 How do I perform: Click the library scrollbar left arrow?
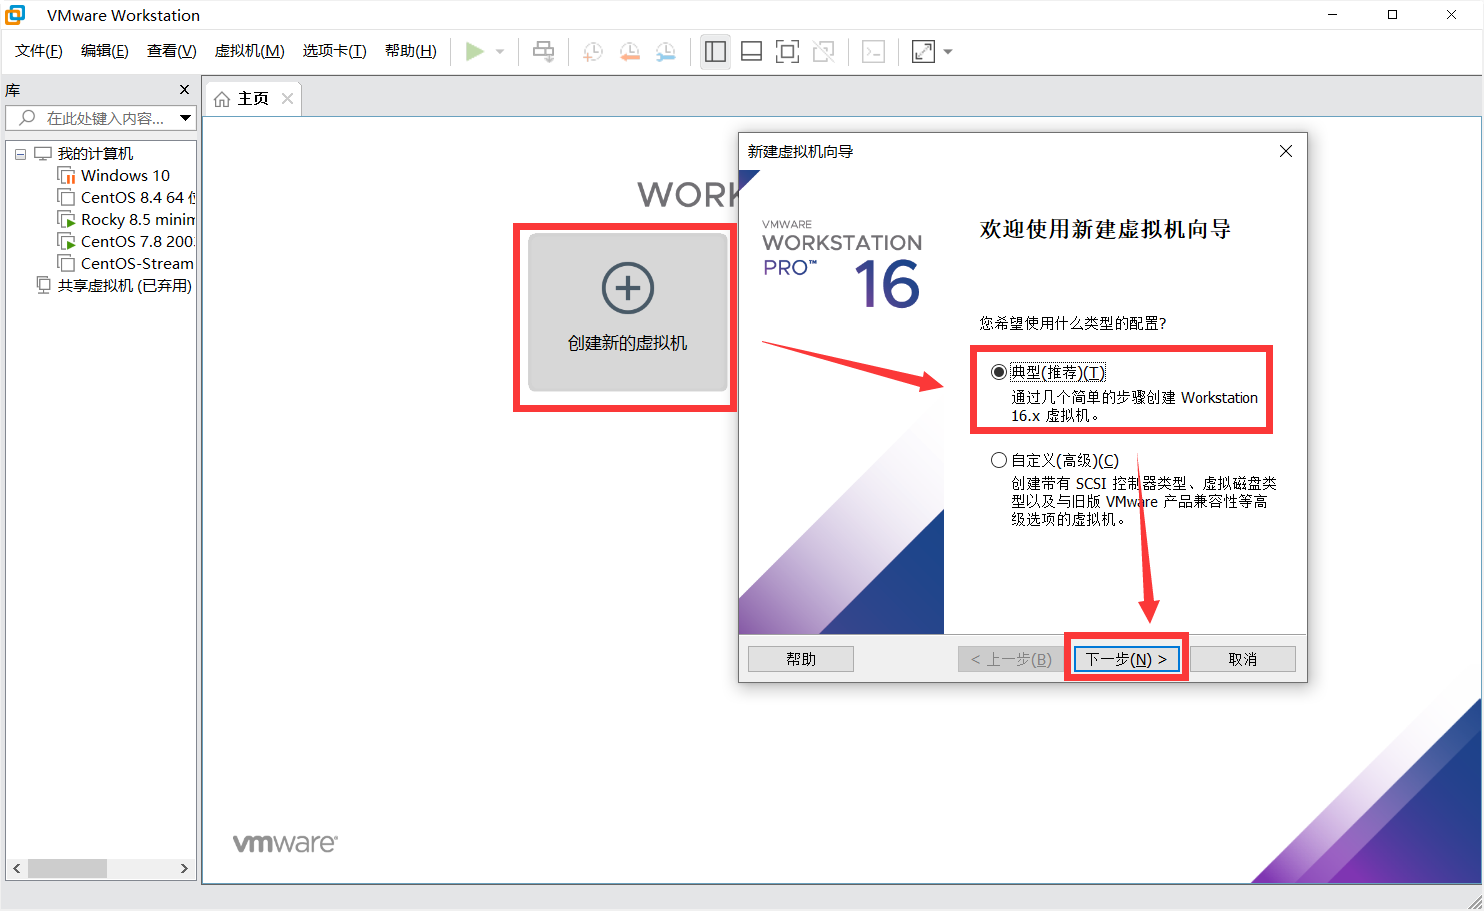pyautogui.click(x=16, y=868)
